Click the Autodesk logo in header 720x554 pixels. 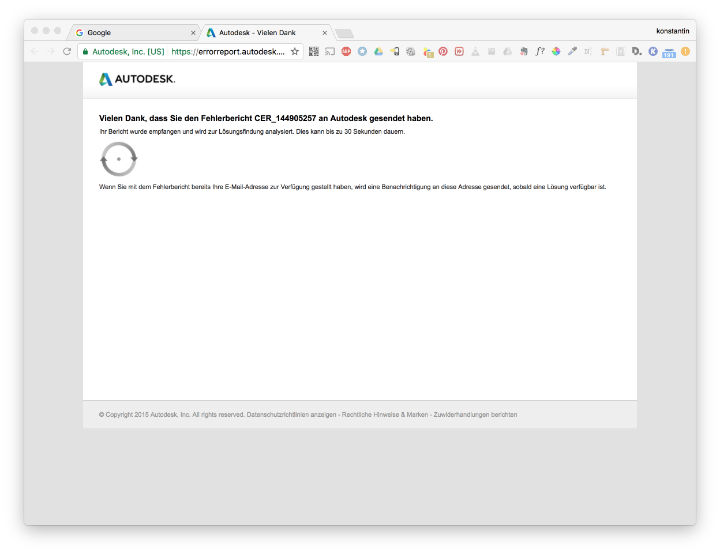click(137, 79)
